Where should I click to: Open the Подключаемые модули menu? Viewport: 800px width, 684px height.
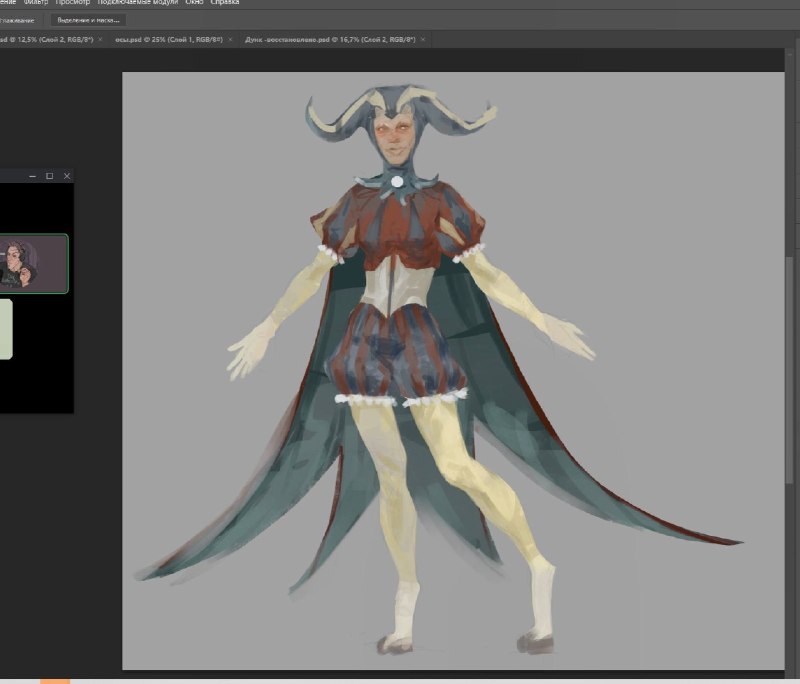pyautogui.click(x=138, y=2)
